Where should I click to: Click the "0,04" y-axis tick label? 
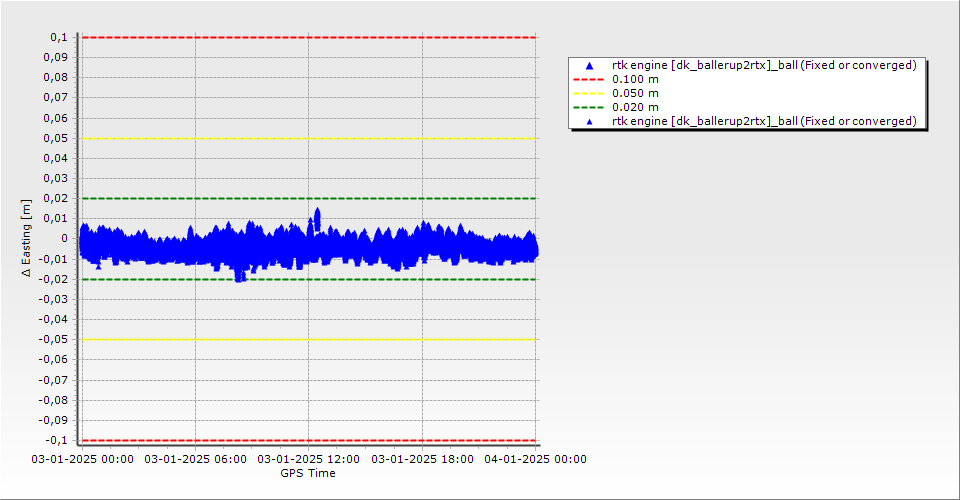56,159
